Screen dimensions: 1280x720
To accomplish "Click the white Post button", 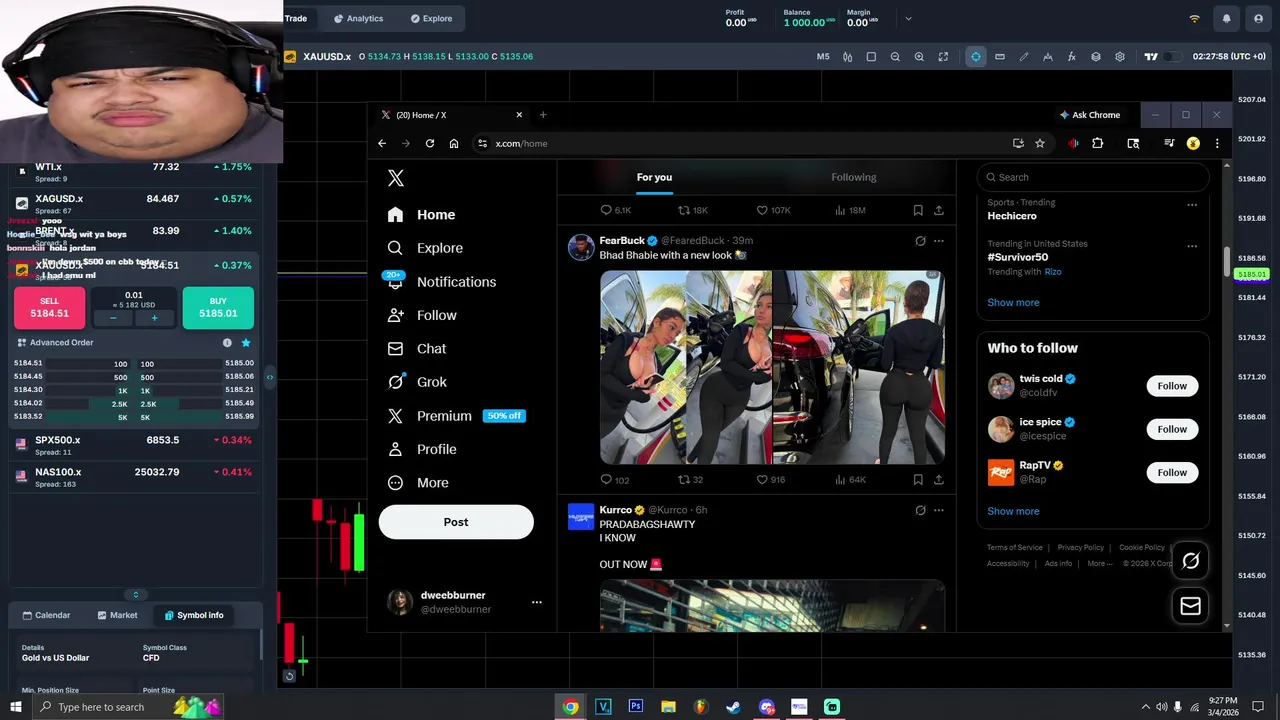I will [456, 522].
